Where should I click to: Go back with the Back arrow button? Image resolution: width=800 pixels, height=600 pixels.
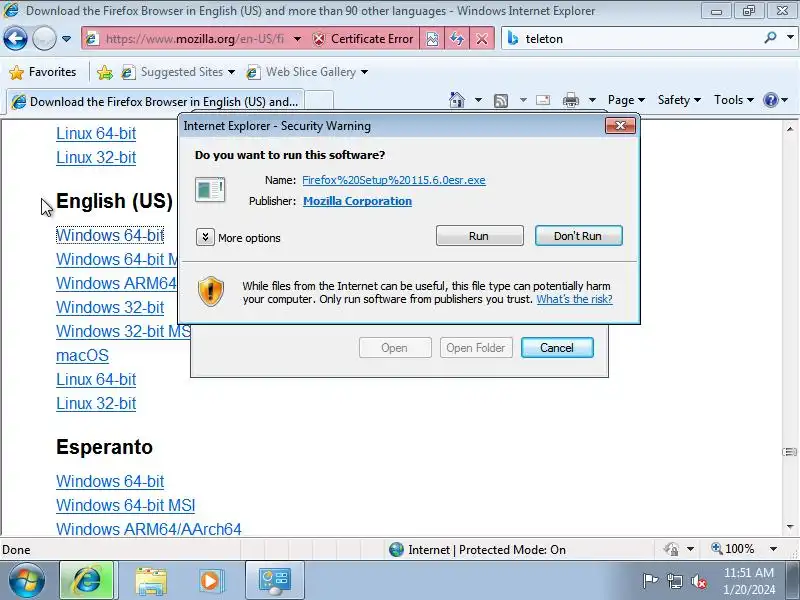coord(15,38)
